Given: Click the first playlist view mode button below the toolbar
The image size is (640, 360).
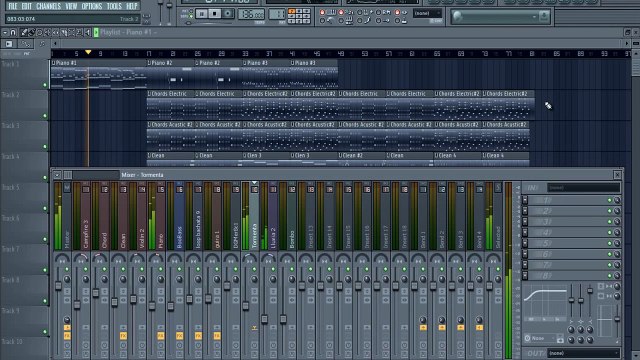Looking at the screenshot, I should pos(9,44).
